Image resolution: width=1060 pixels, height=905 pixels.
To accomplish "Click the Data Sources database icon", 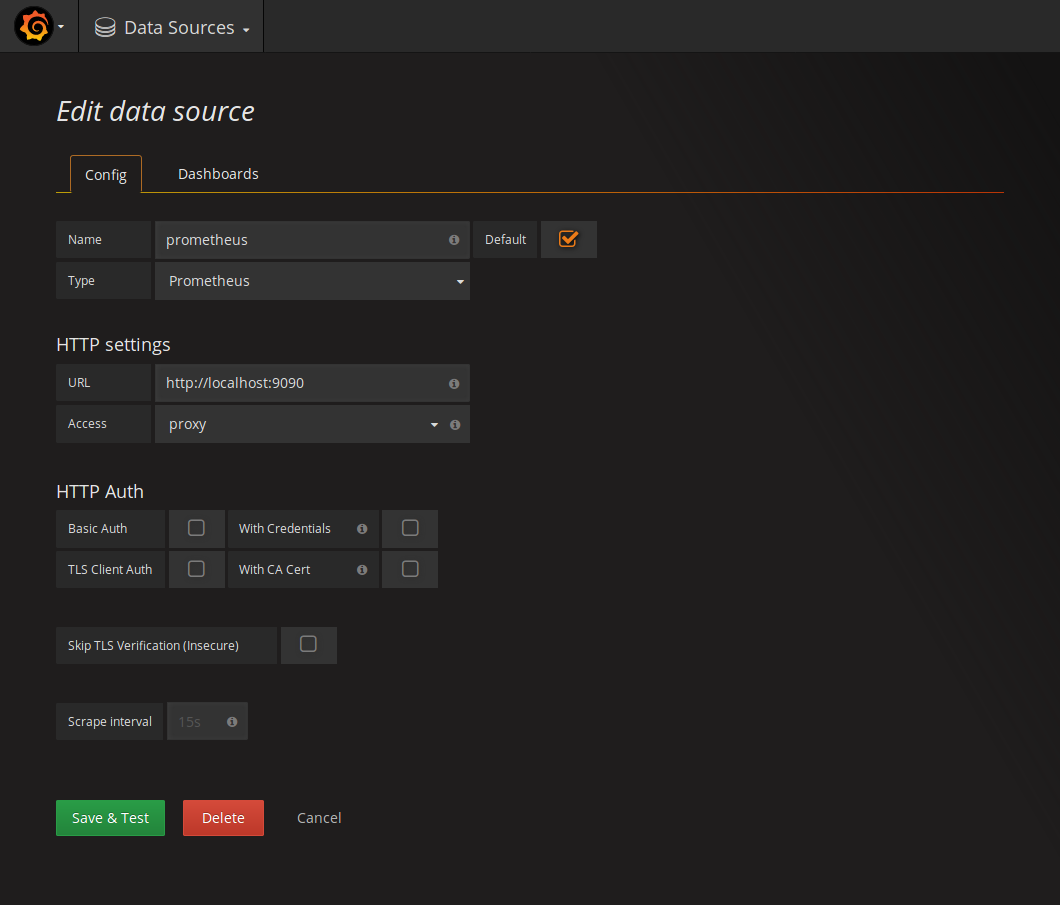I will (105, 27).
